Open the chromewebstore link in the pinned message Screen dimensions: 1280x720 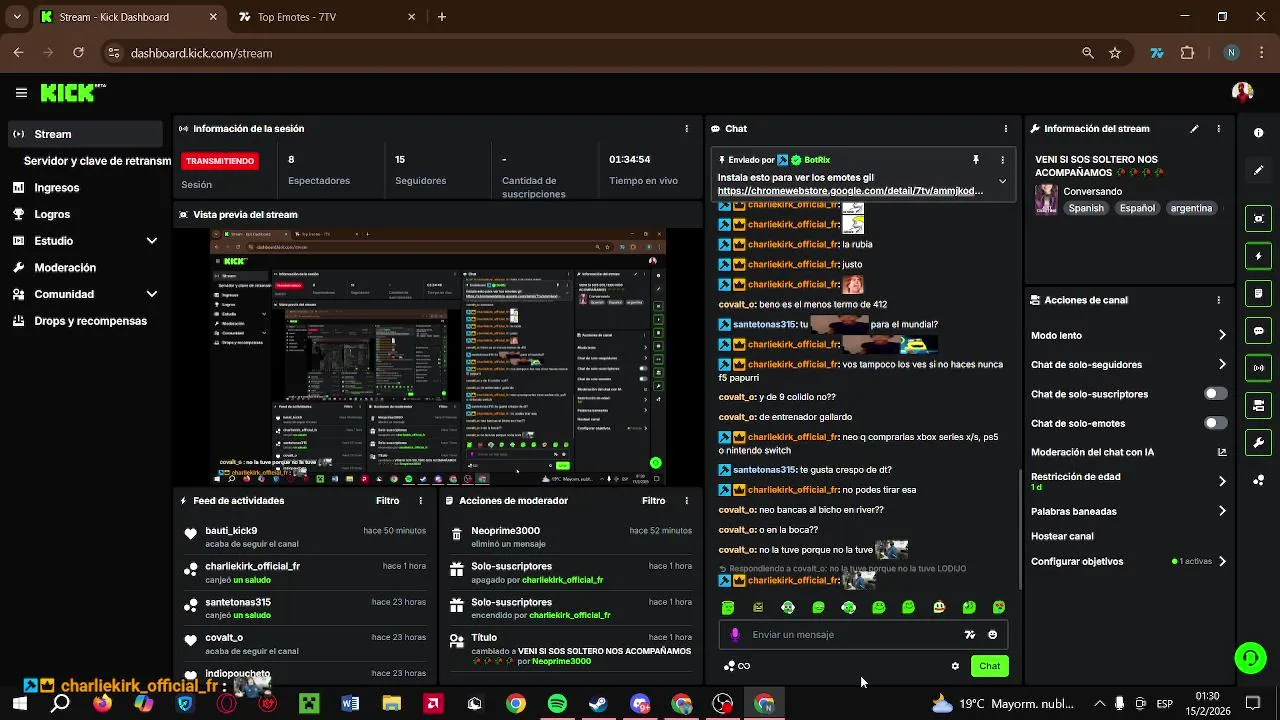coord(850,191)
